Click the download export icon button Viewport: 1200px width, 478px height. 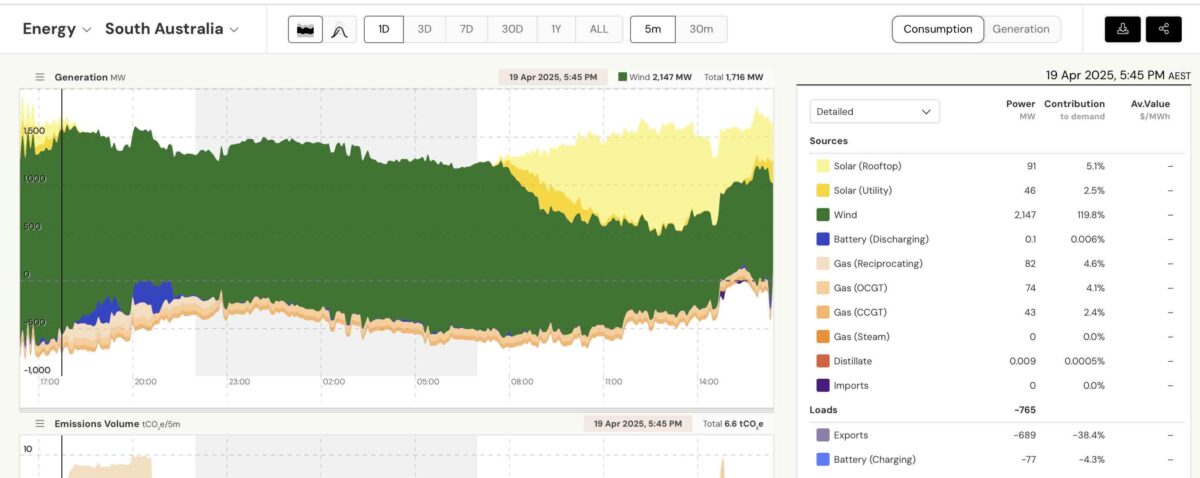(x=1122, y=30)
